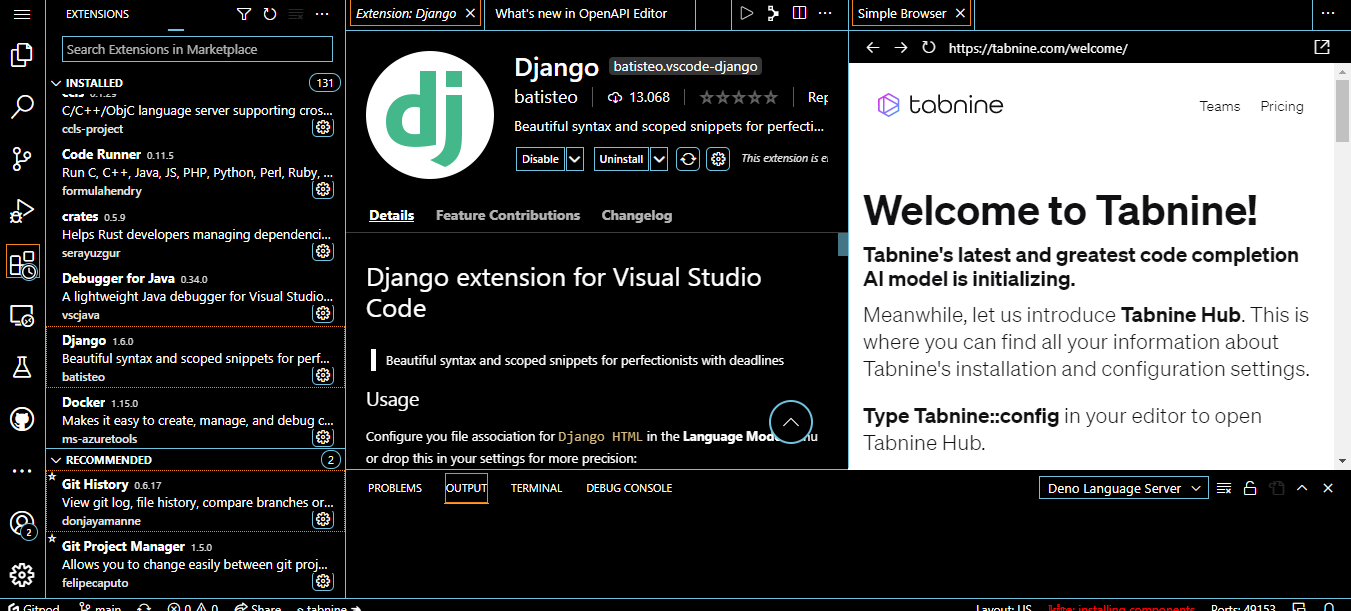Screen dimensions: 1351x611
Task: Clear the output panel
Action: [x=1224, y=488]
